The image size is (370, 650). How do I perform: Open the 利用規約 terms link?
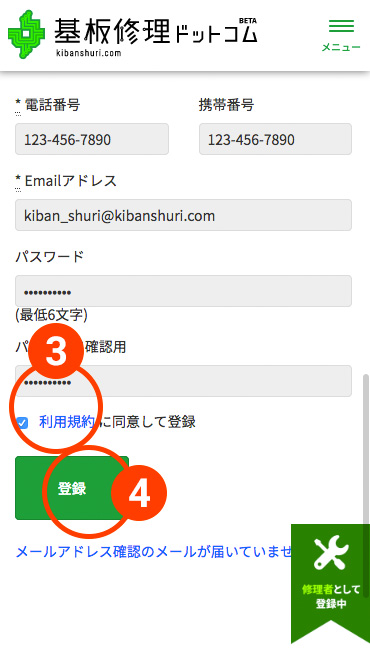[67, 422]
